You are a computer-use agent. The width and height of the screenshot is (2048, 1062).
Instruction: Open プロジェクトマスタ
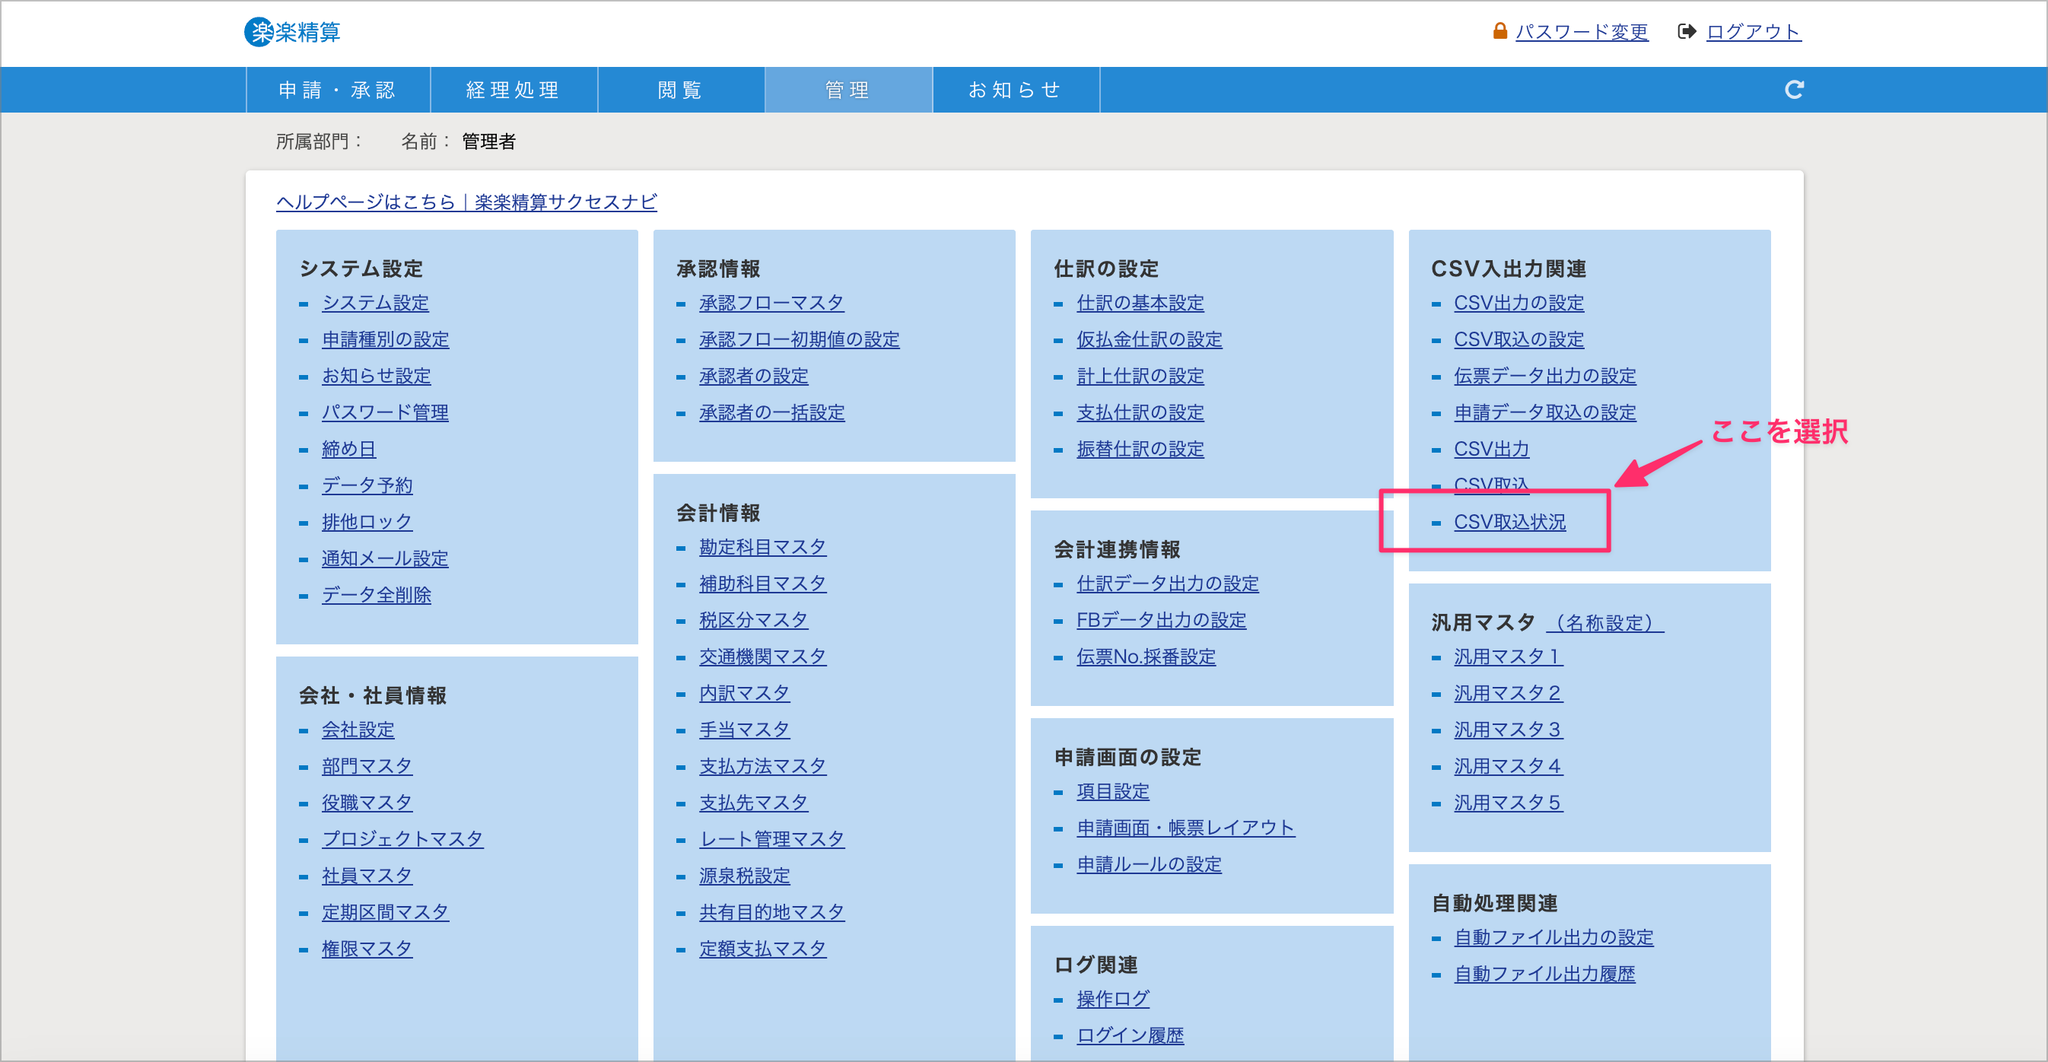(x=402, y=839)
